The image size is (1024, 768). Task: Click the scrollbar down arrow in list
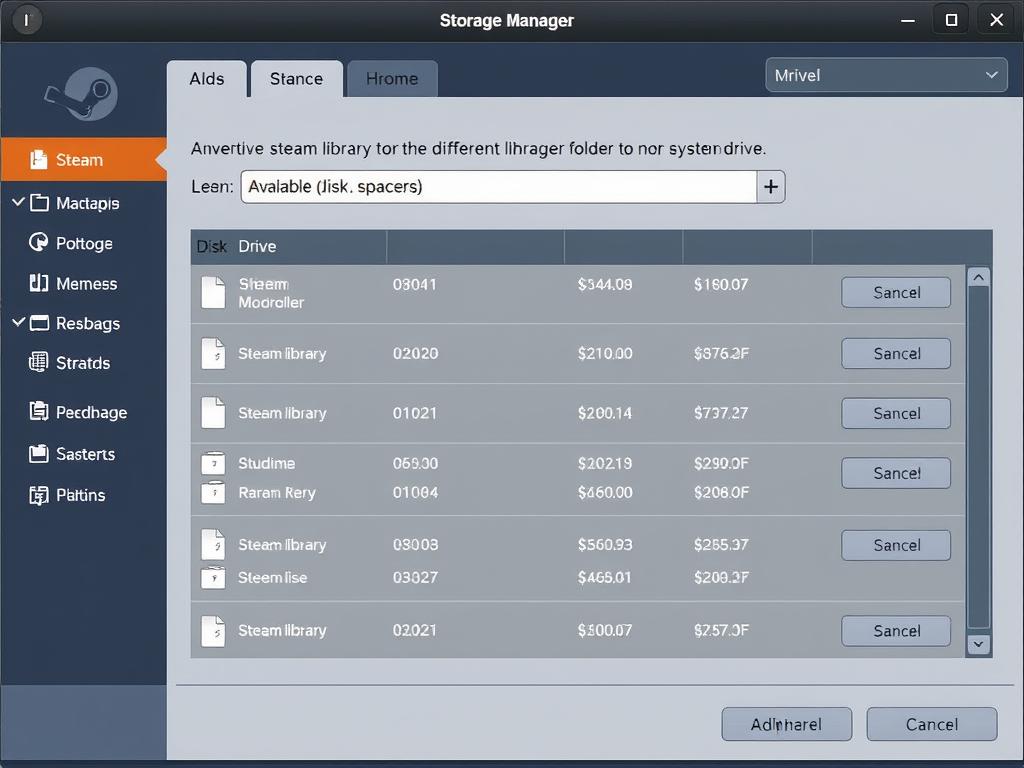coord(979,645)
